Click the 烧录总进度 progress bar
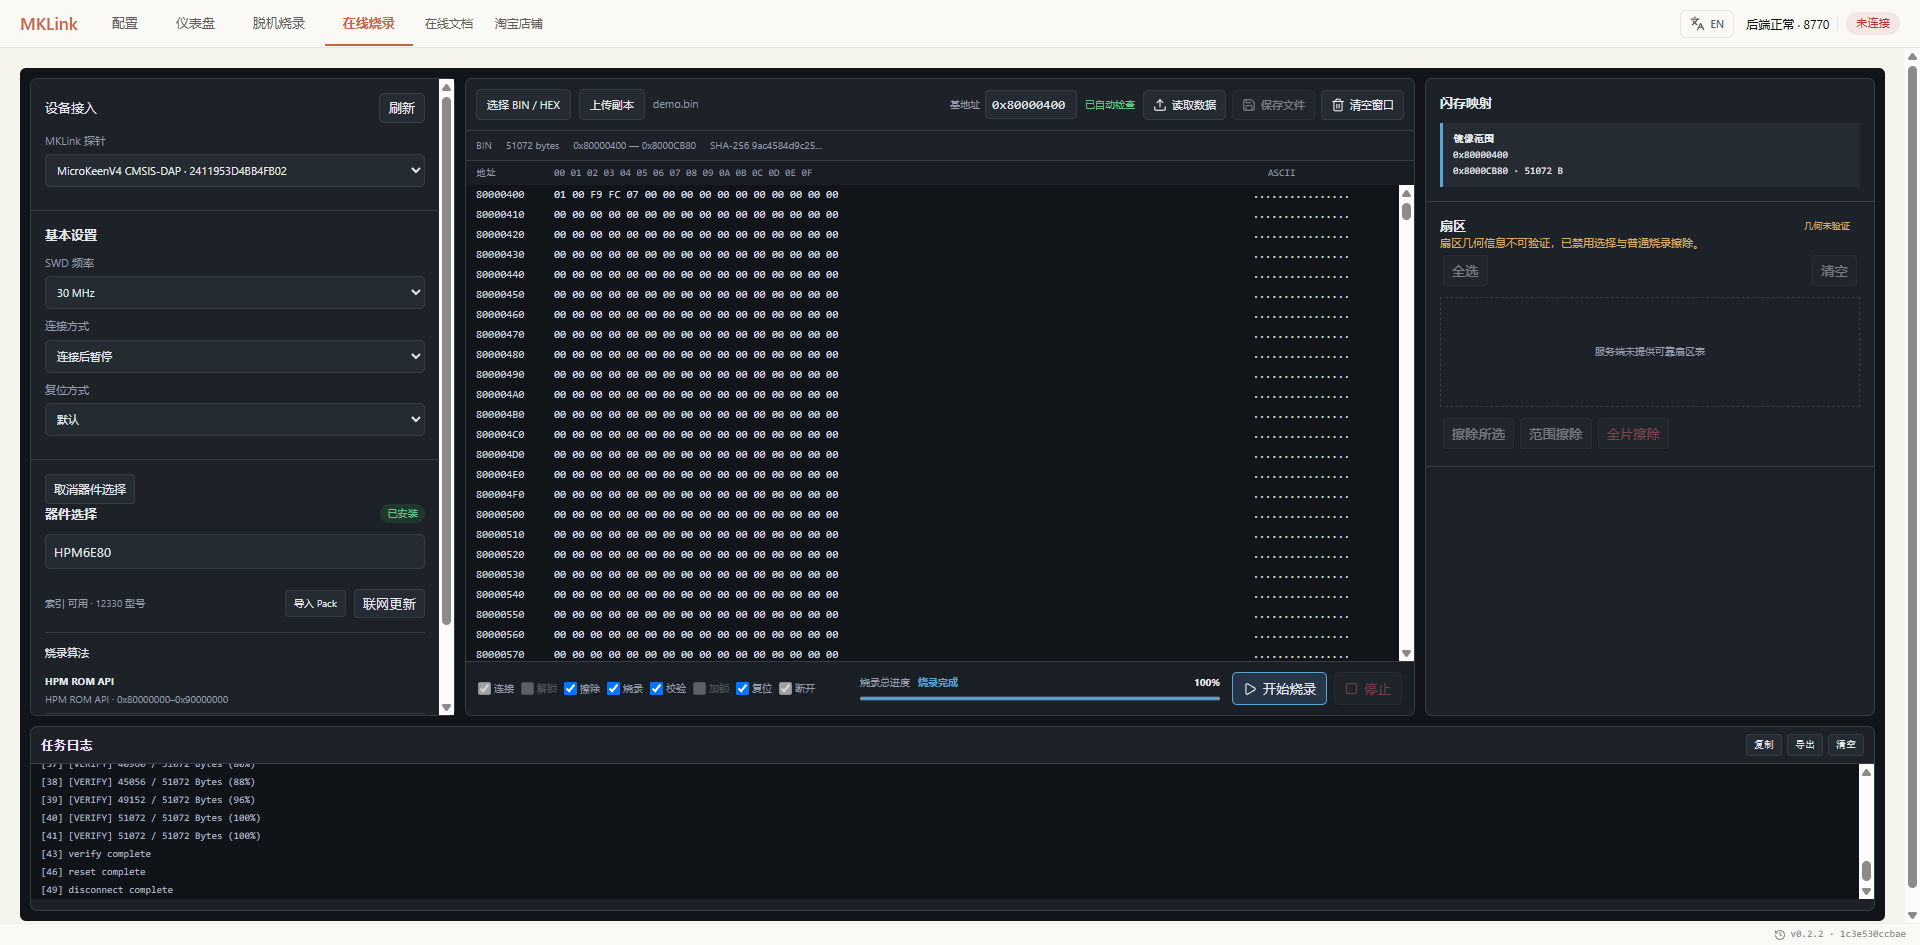 coord(1040,698)
